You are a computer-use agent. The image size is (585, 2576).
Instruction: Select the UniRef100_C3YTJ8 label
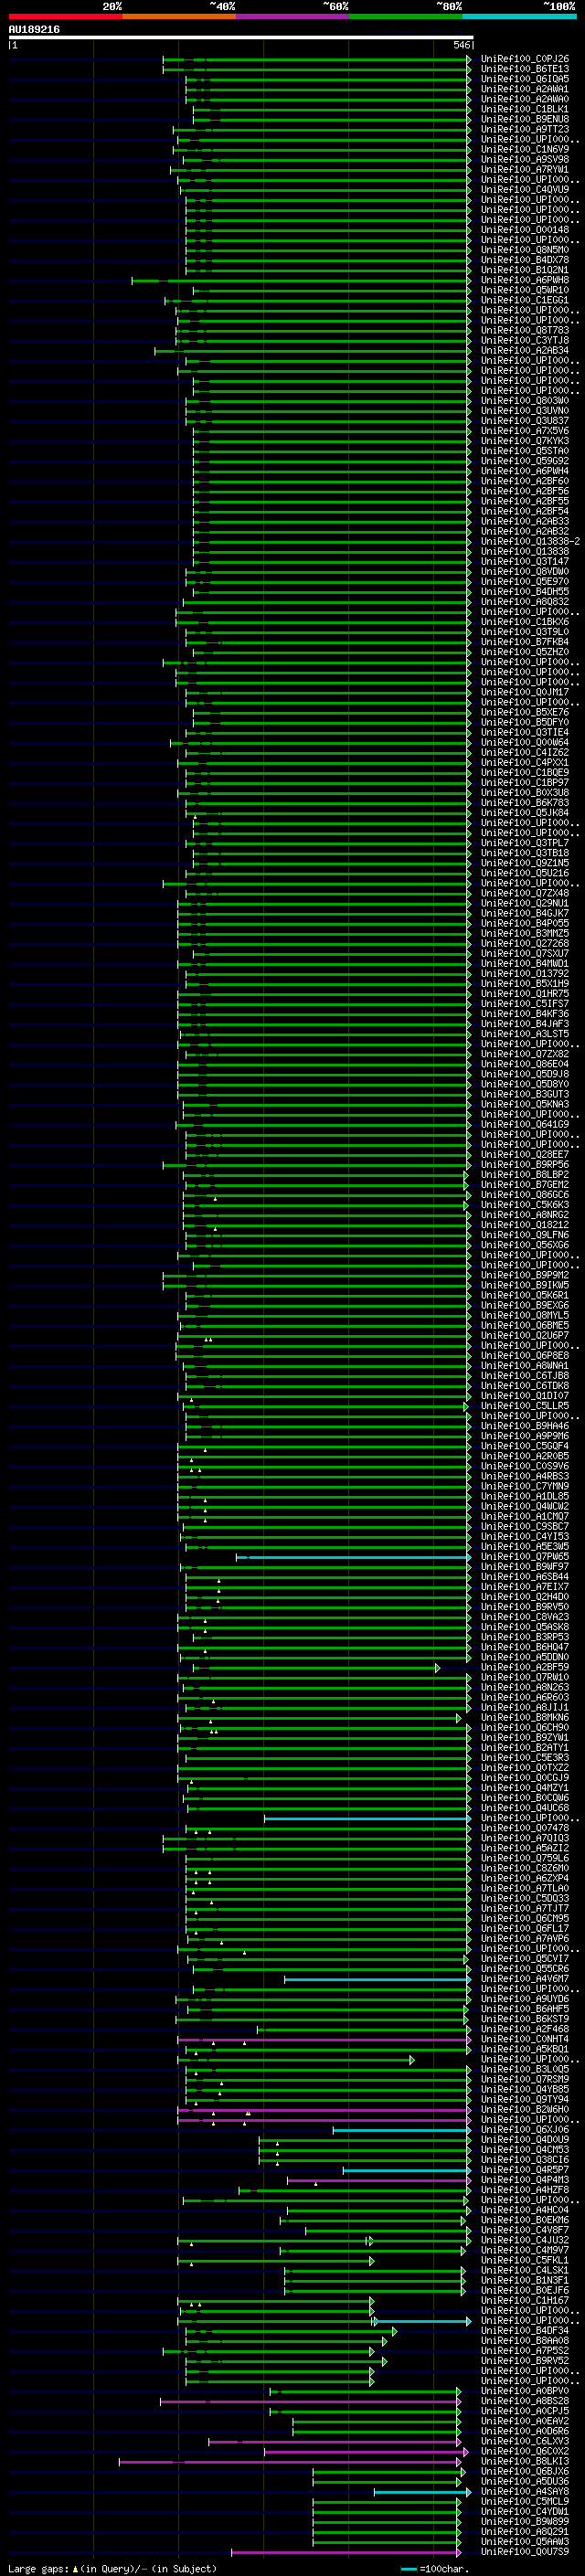(x=525, y=341)
